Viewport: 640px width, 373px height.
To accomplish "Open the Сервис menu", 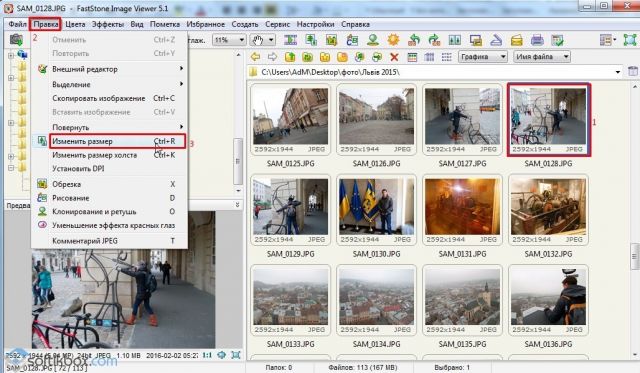I will pyautogui.click(x=278, y=24).
